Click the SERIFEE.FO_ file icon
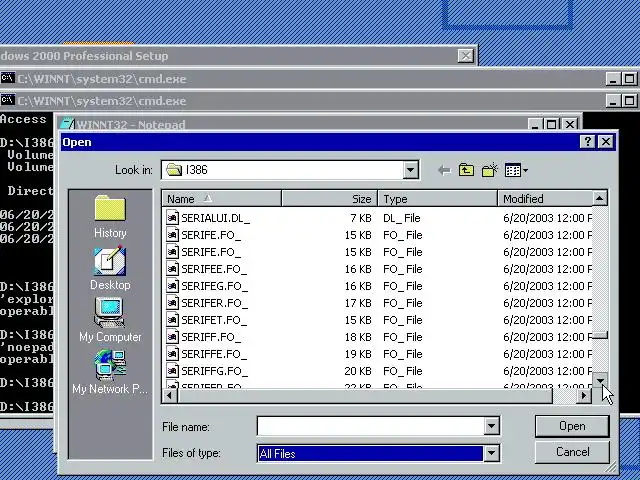Viewport: 640px width, 480px height. (x=172, y=269)
